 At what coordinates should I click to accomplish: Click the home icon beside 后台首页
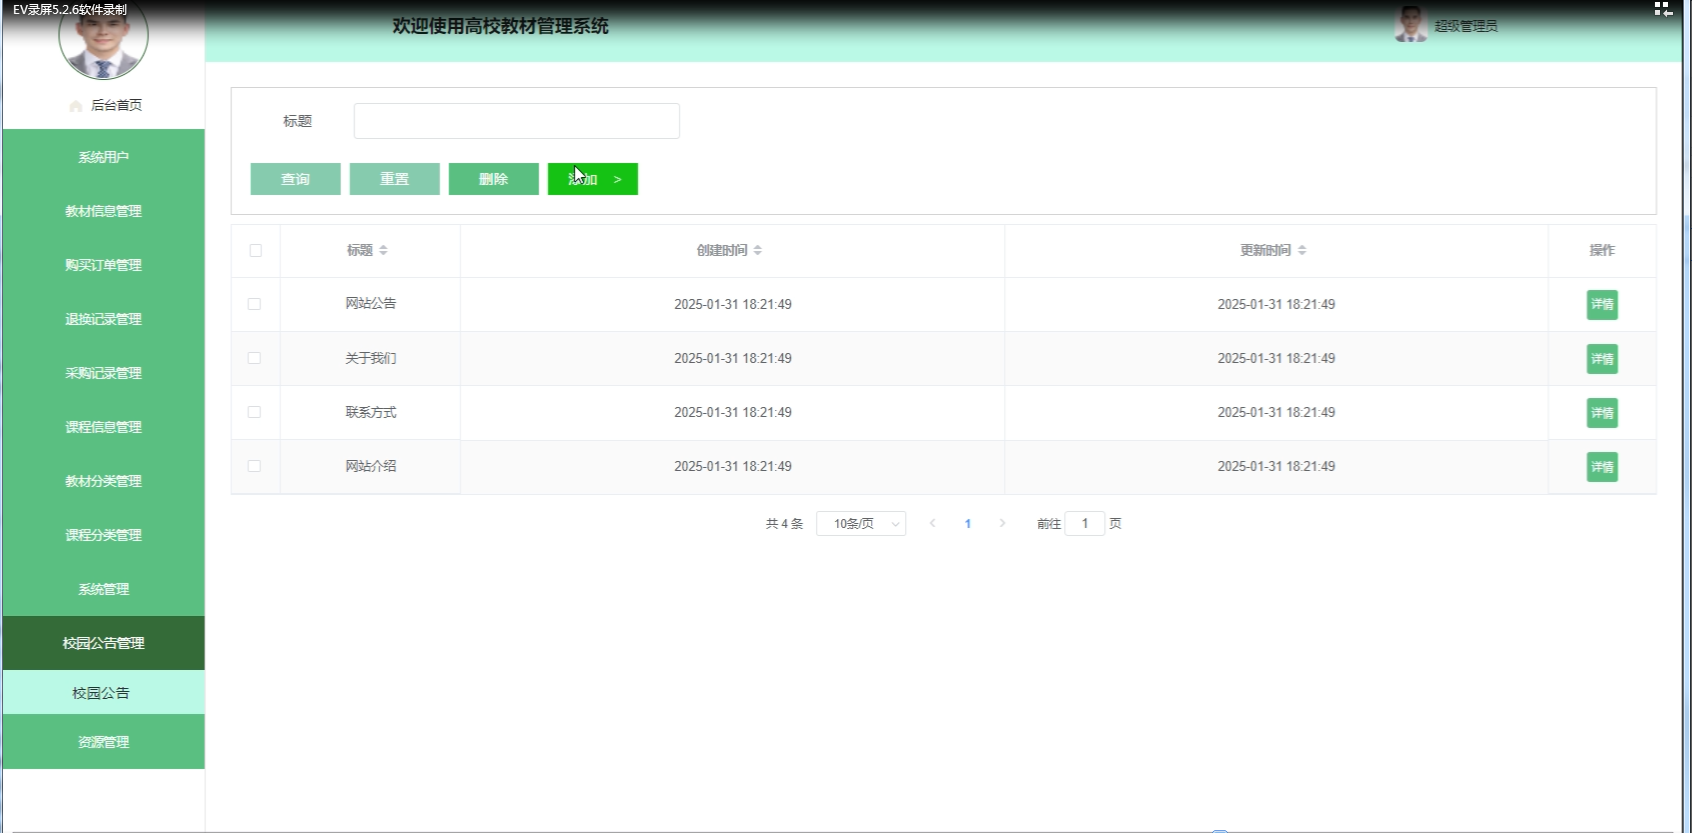(x=76, y=106)
